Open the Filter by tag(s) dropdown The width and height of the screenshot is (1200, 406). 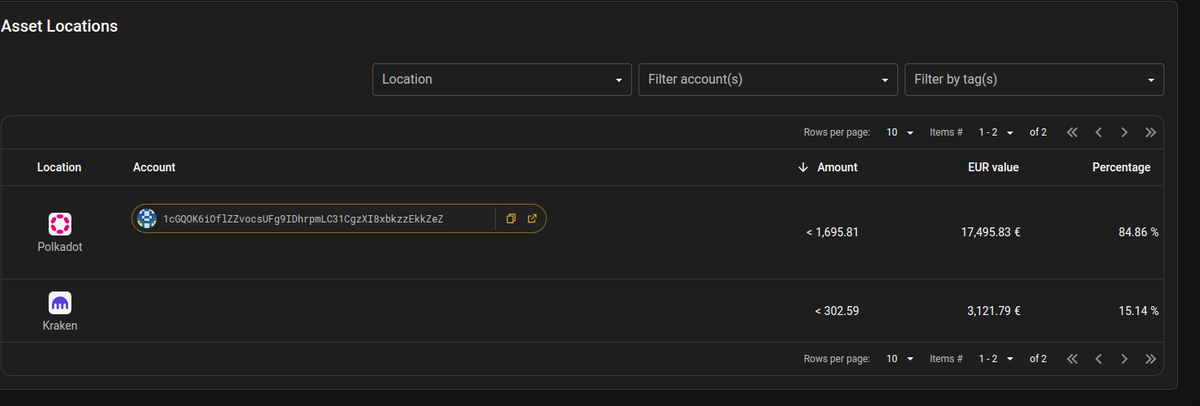pyautogui.click(x=1034, y=79)
